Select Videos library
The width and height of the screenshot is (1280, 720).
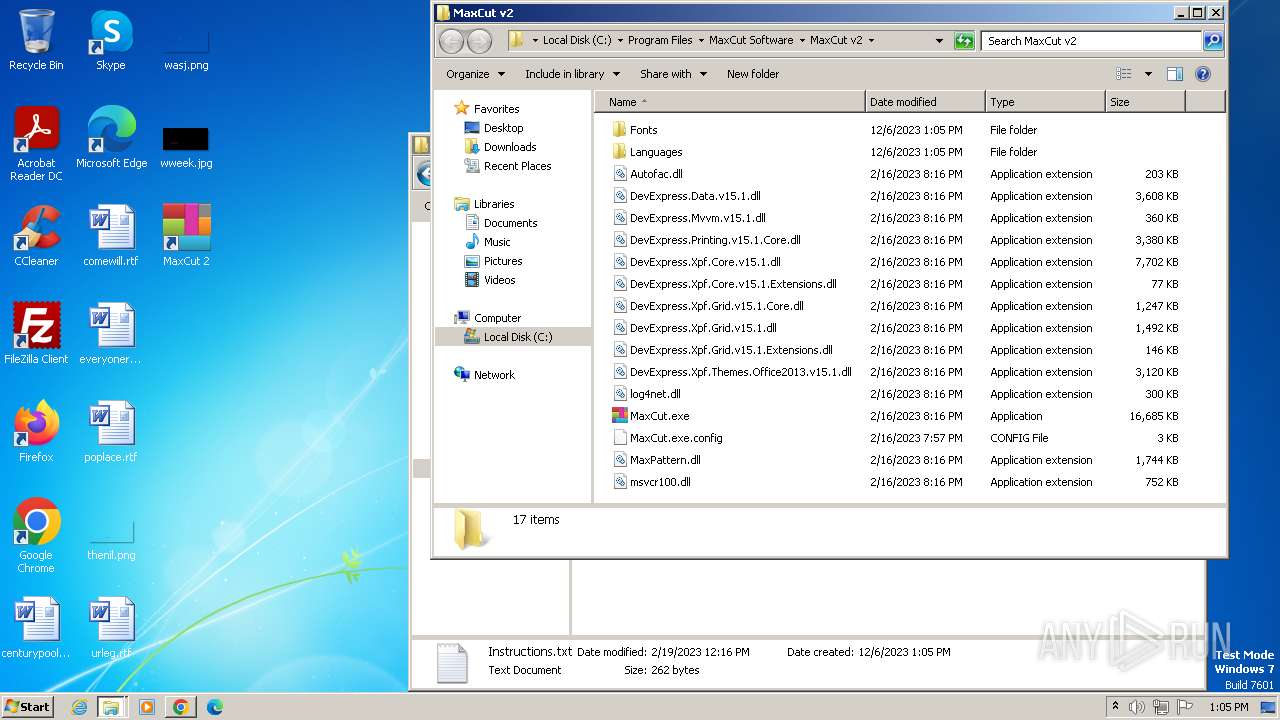[499, 280]
